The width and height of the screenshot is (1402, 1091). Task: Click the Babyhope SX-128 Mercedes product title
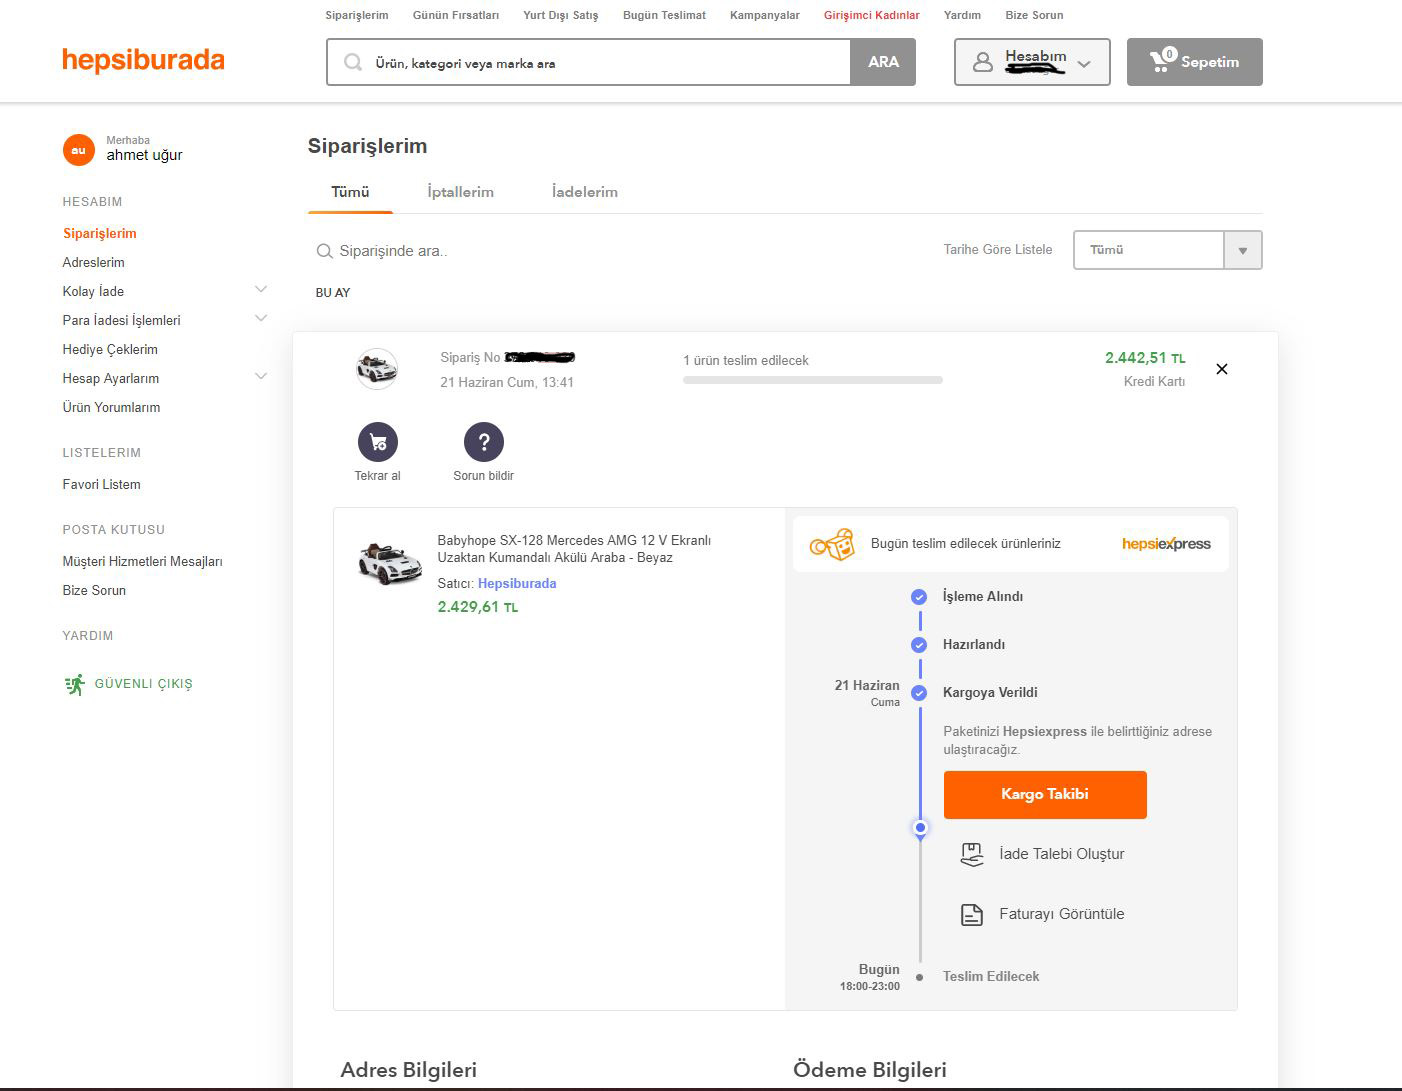pos(574,549)
